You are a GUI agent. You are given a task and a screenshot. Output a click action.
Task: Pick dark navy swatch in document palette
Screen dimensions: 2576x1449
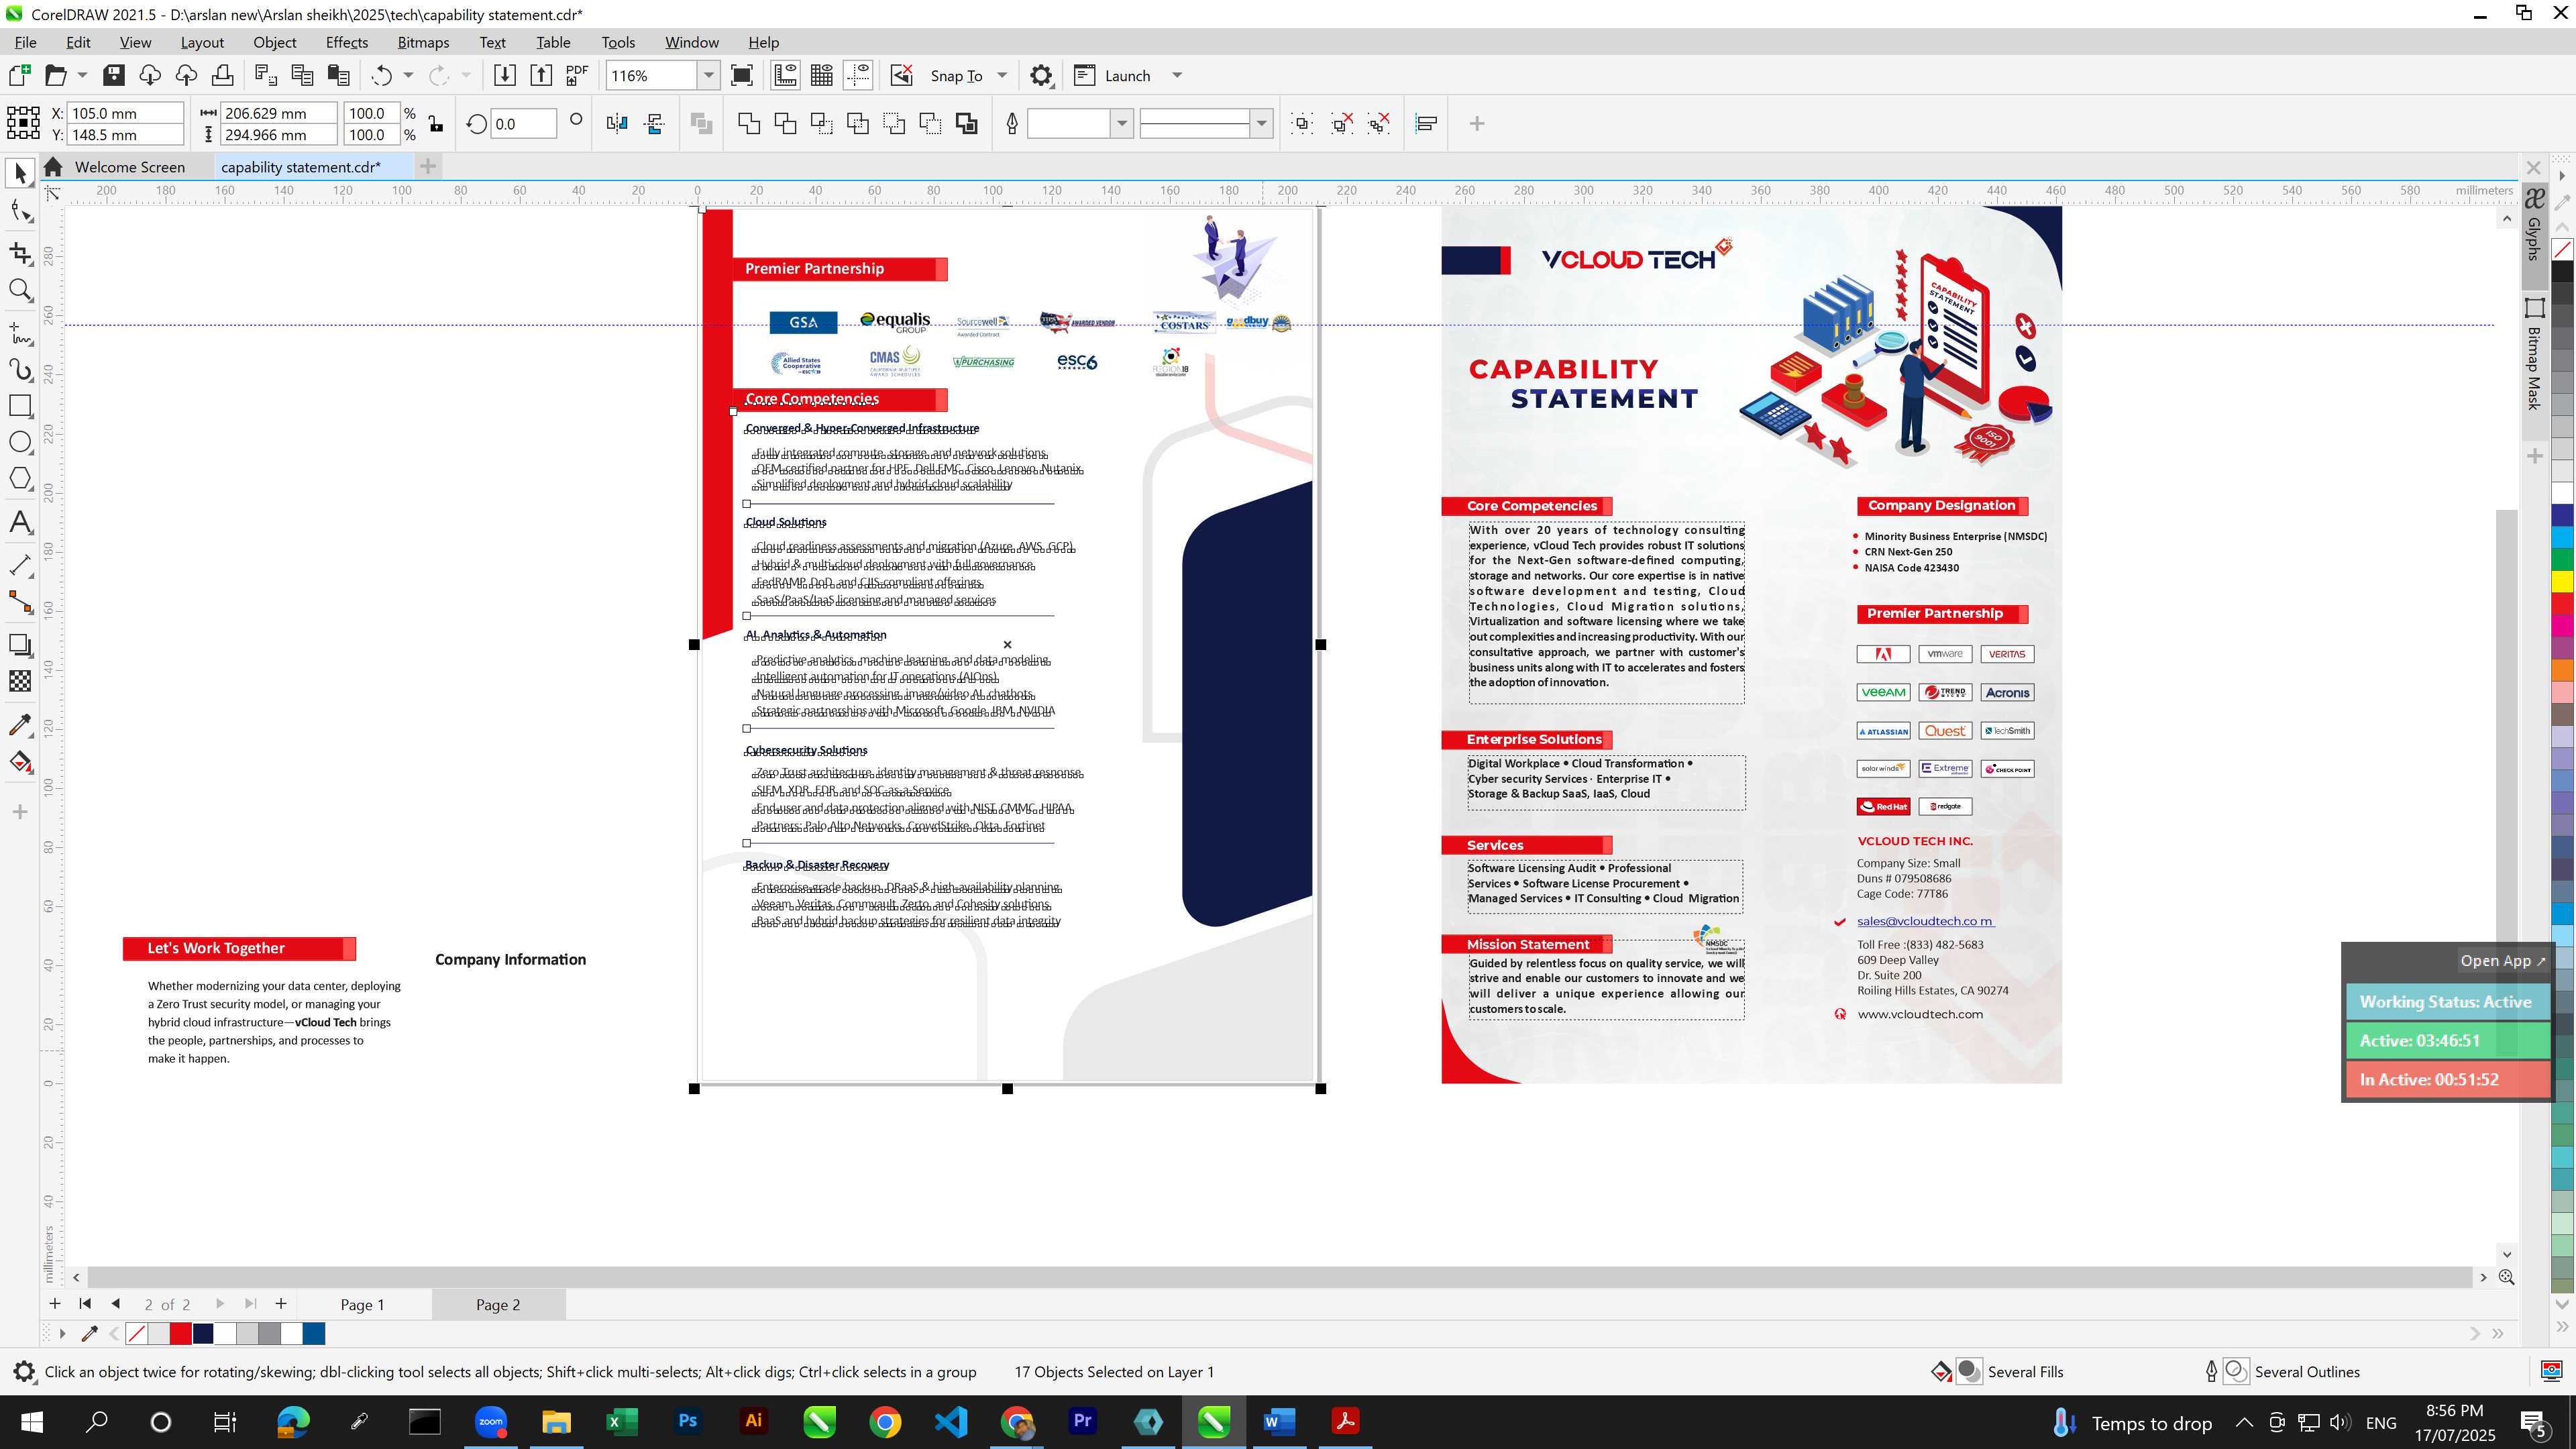(x=203, y=1333)
